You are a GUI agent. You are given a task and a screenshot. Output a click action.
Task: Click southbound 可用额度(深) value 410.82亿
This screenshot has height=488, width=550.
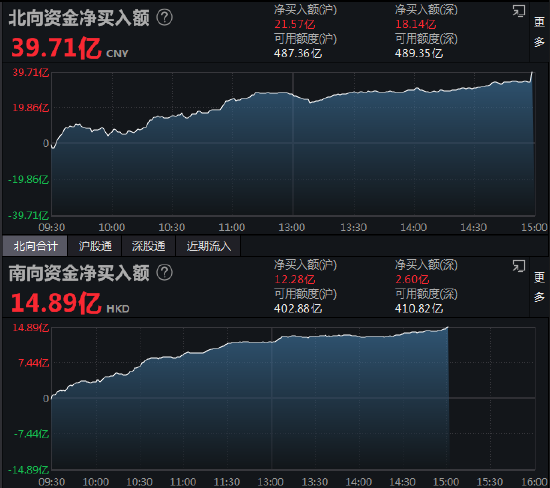419,308
